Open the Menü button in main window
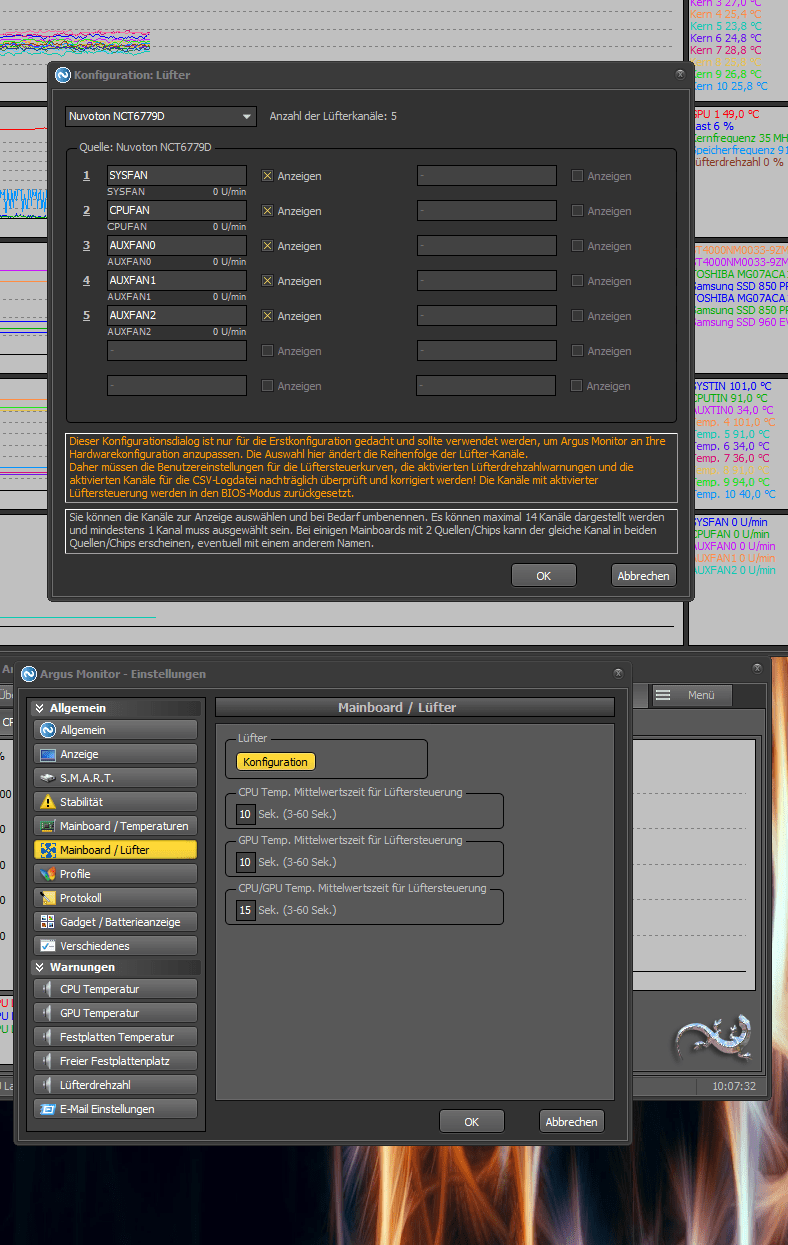788x1245 pixels. [x=691, y=695]
